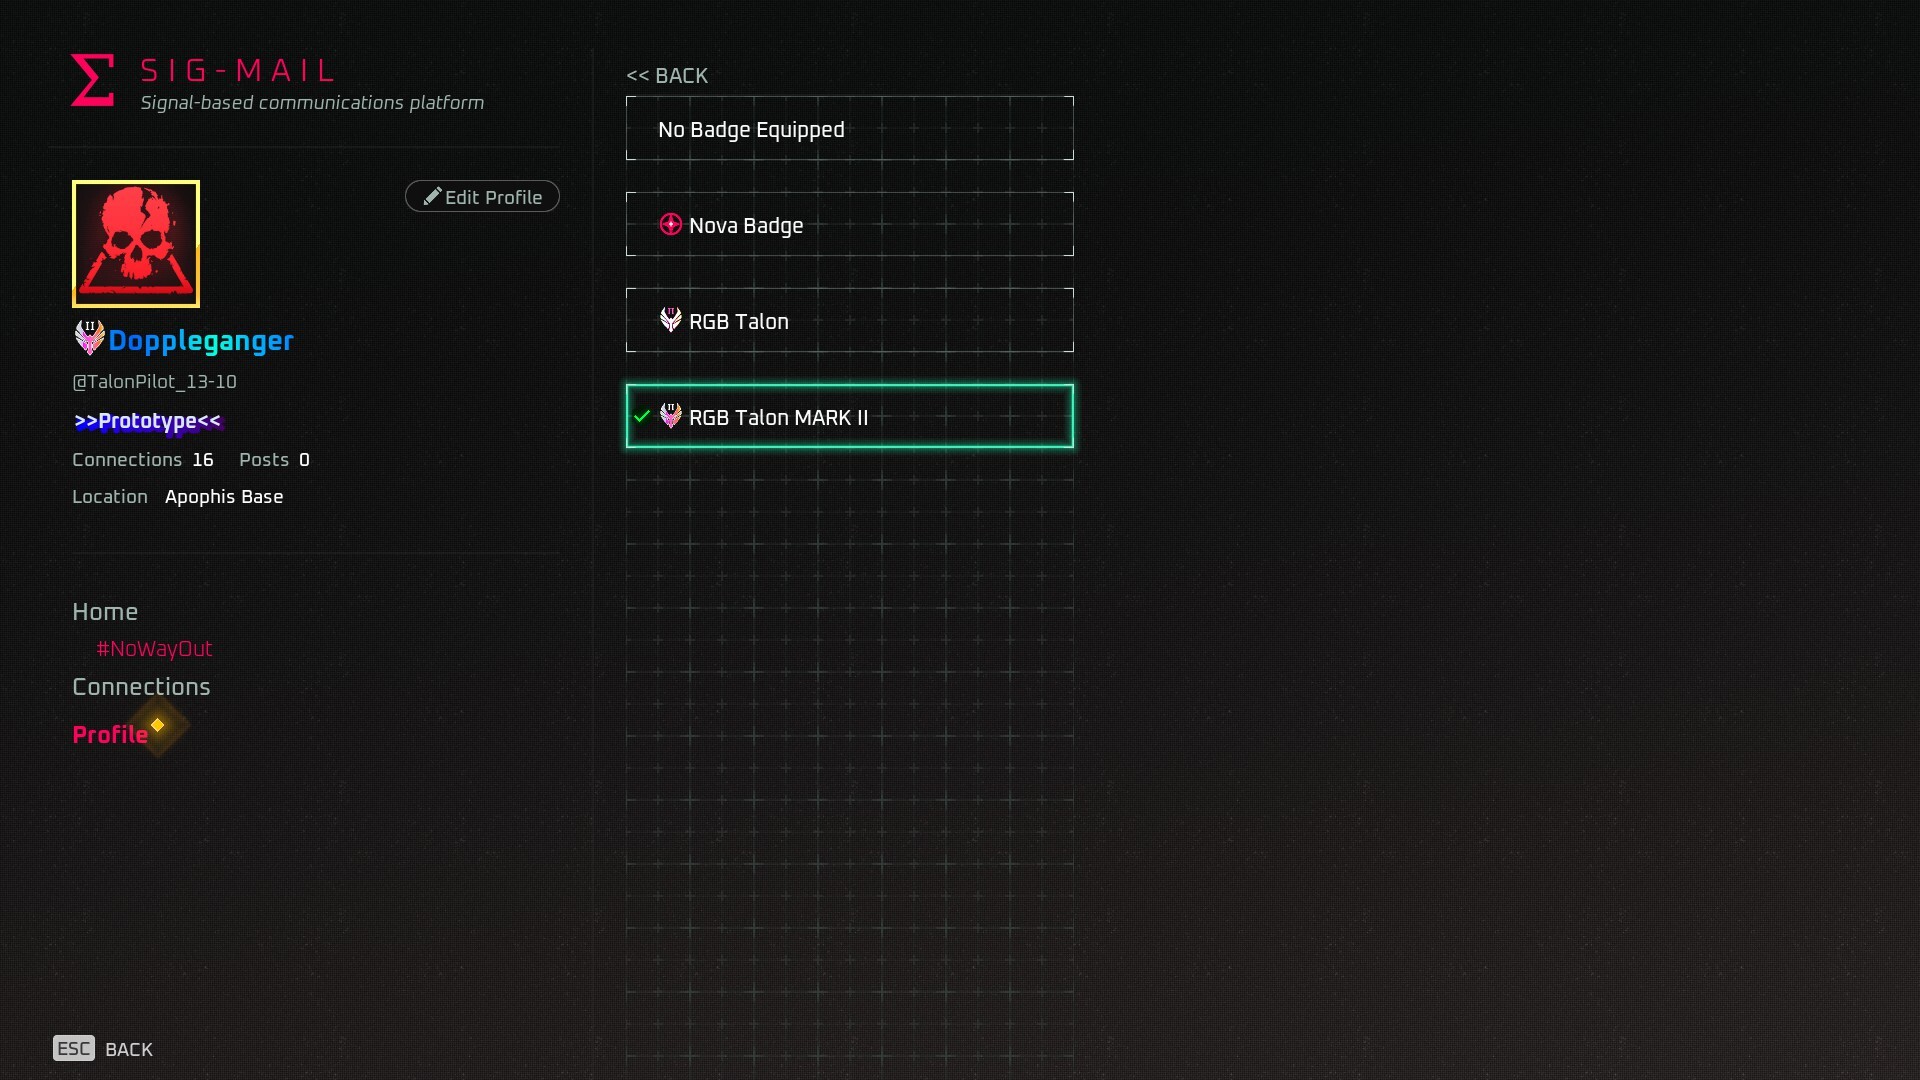Click the << BACK link
Screen dimensions: 1920x1080
coord(666,75)
